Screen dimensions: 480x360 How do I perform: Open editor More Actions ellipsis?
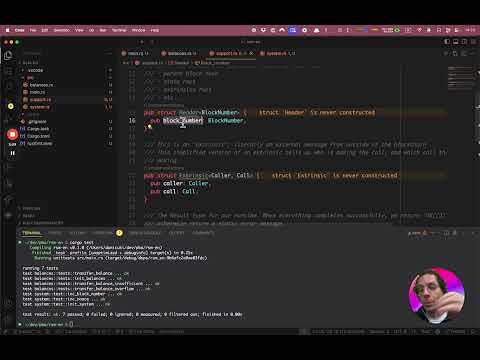[473, 53]
